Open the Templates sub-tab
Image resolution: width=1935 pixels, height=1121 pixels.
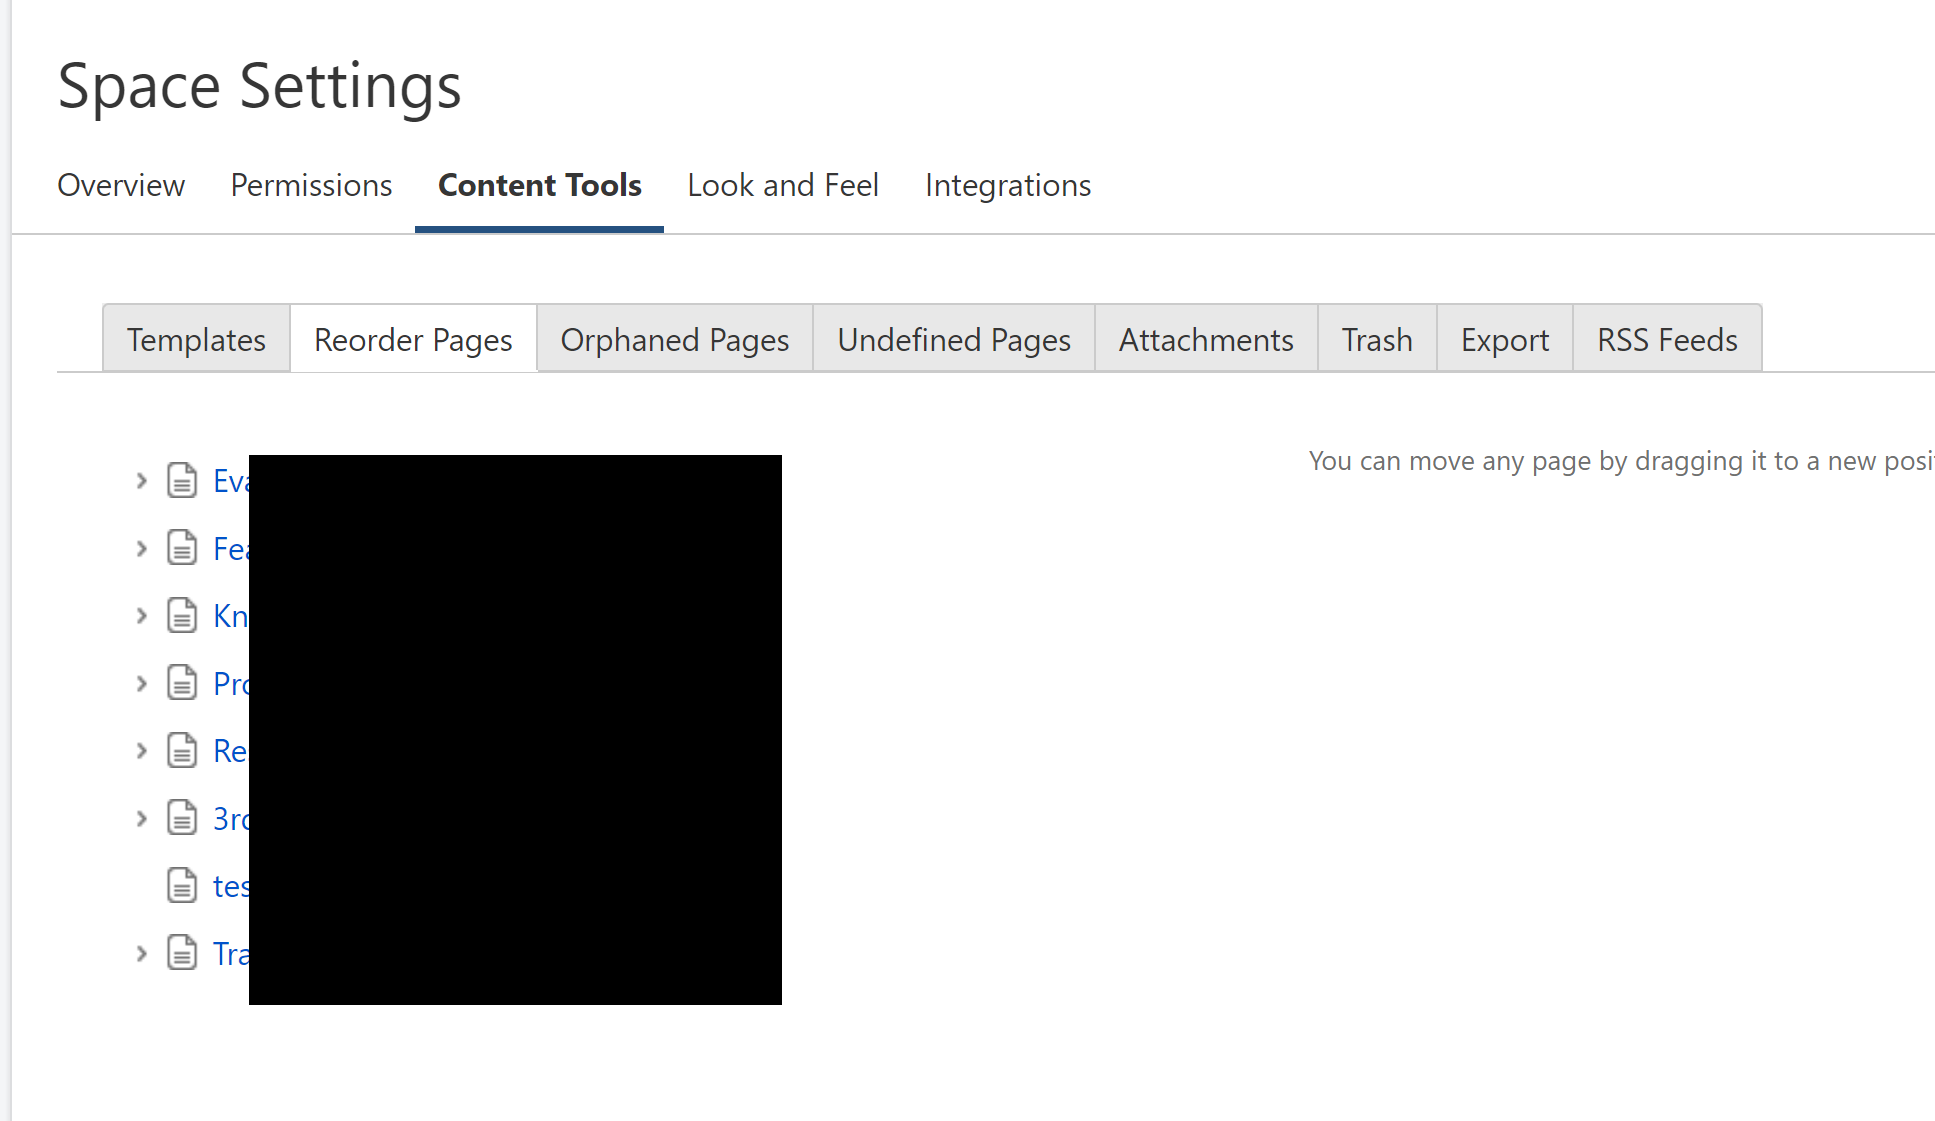point(196,339)
